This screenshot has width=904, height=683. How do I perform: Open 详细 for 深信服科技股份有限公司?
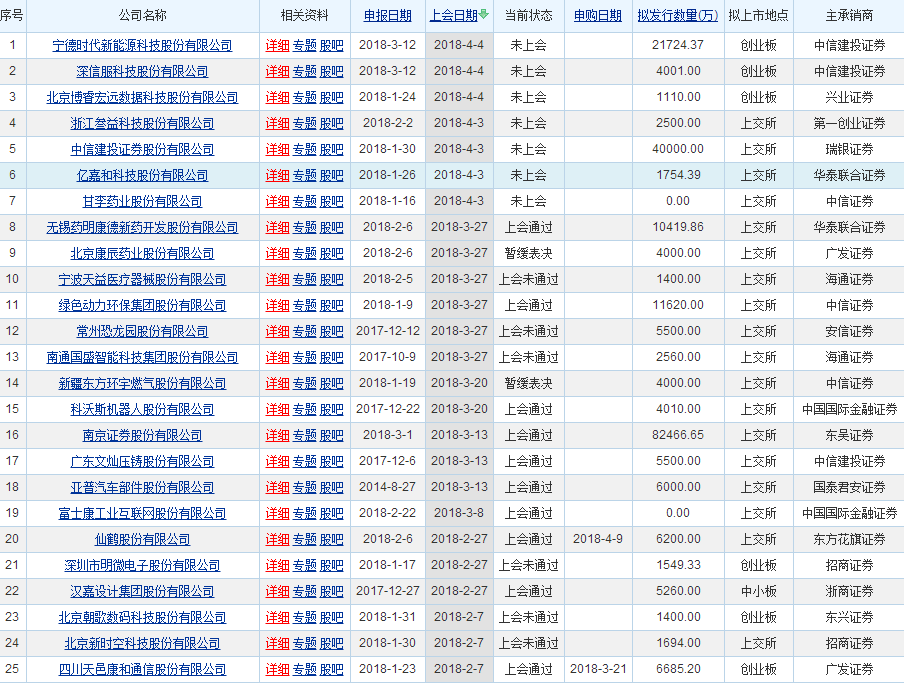[x=277, y=71]
